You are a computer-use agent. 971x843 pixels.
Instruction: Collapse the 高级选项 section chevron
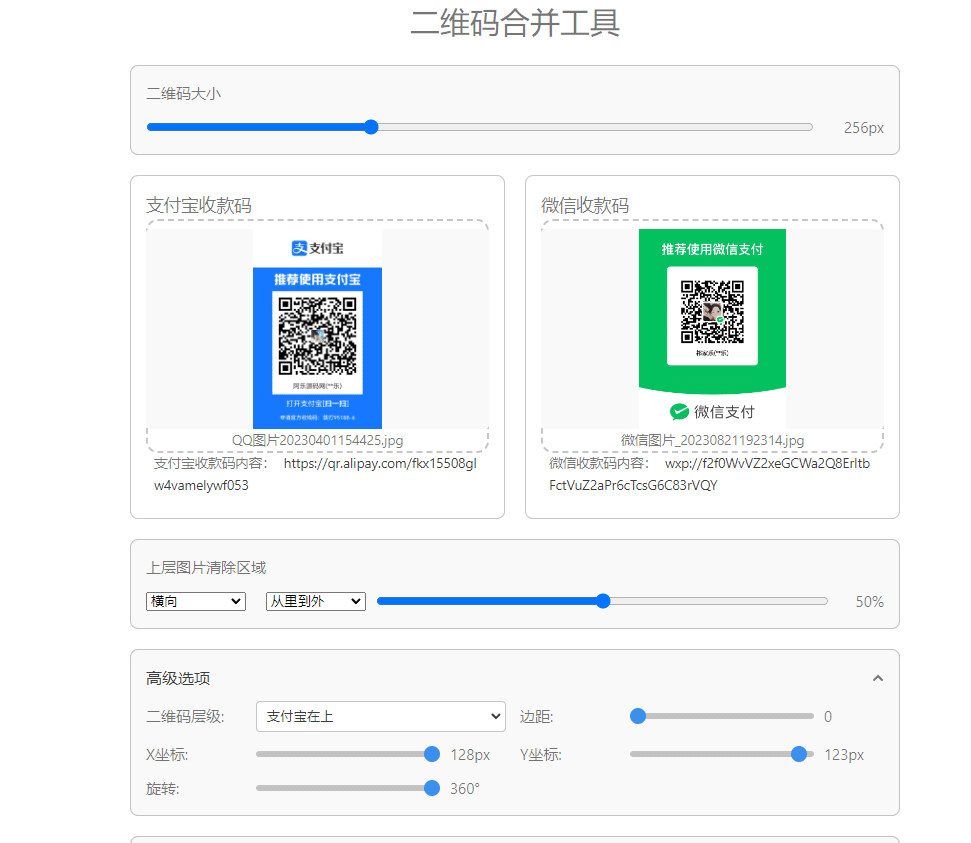[x=877, y=678]
